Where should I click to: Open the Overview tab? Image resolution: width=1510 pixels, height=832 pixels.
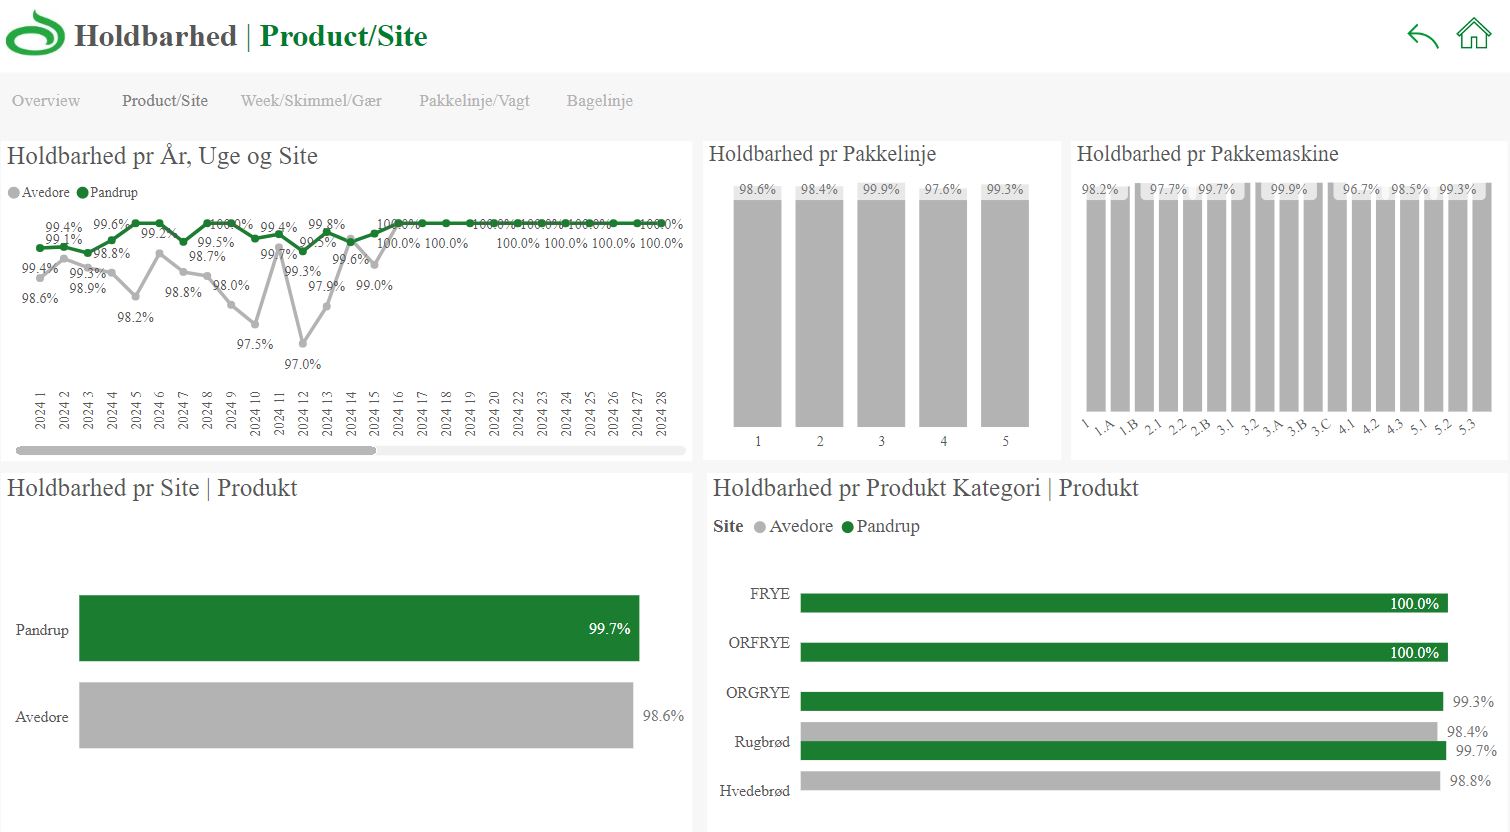tap(46, 101)
